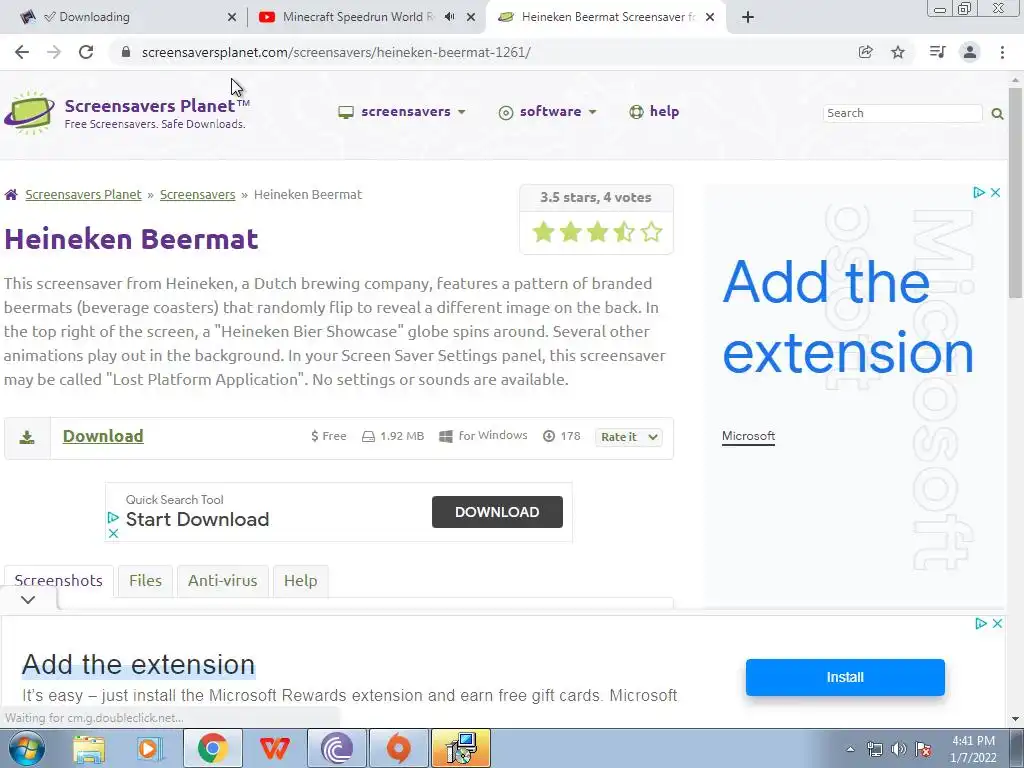Click the search magnifier icon

[x=997, y=114]
